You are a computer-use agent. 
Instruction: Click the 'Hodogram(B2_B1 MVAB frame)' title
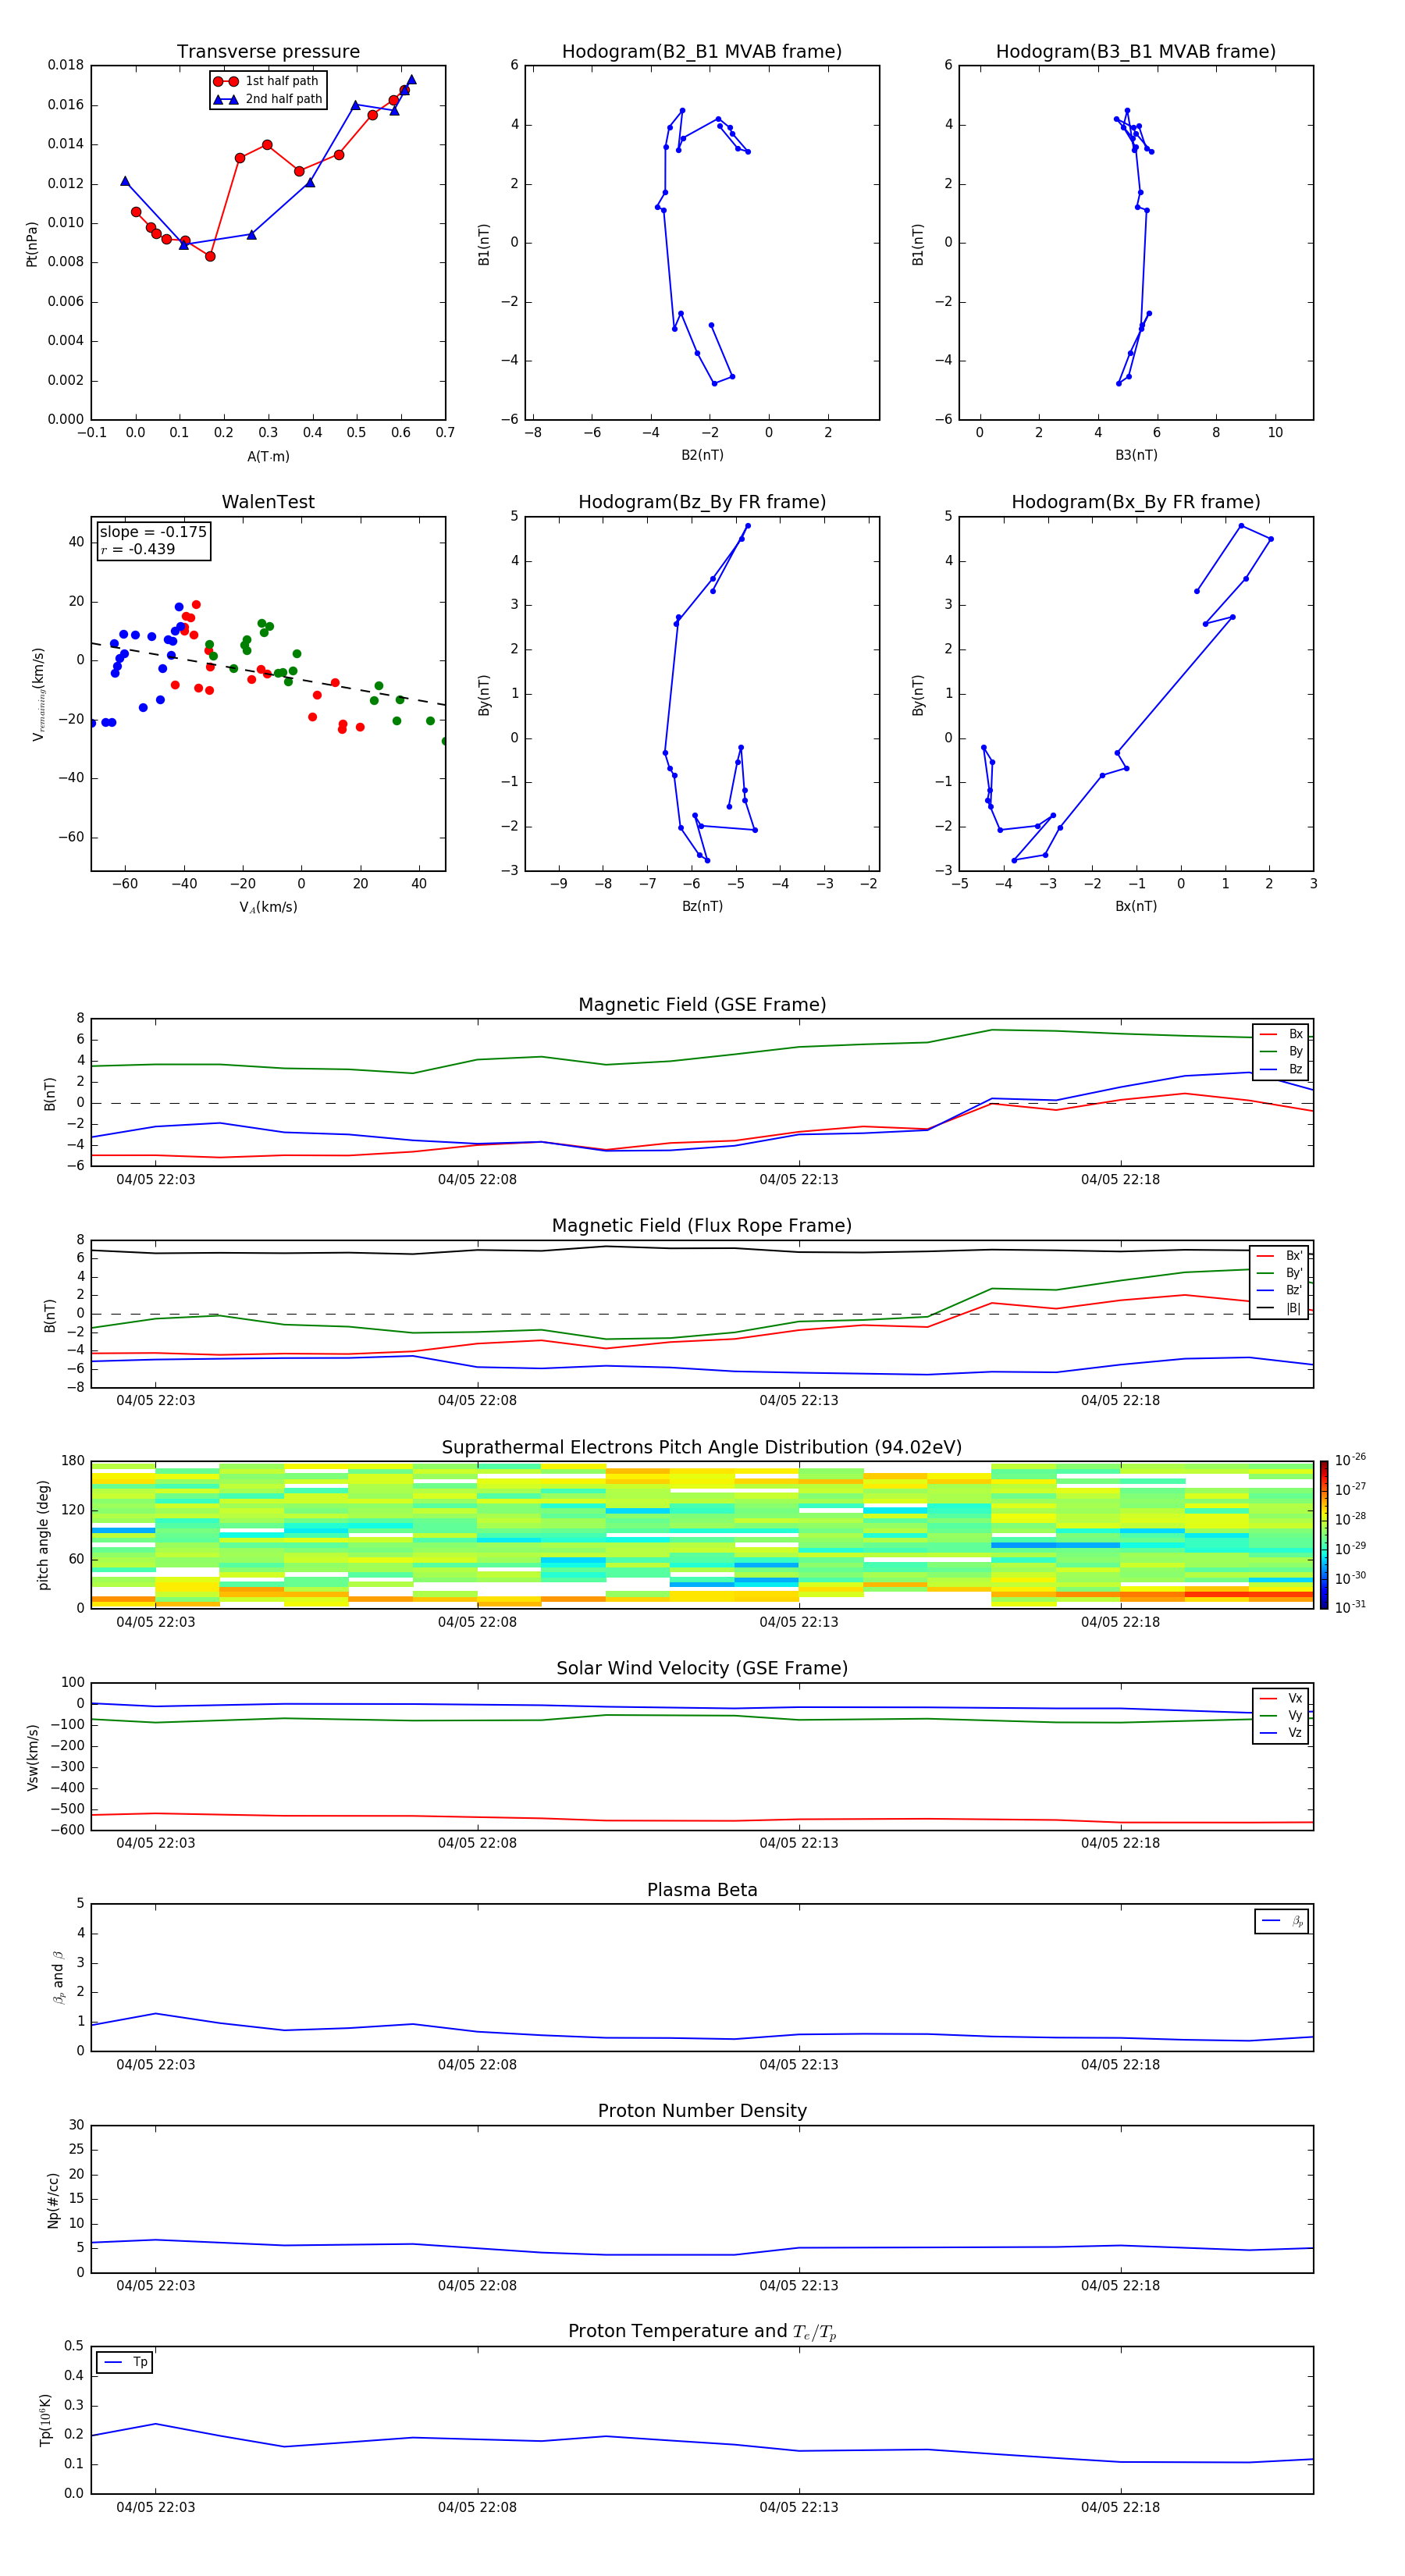click(702, 51)
